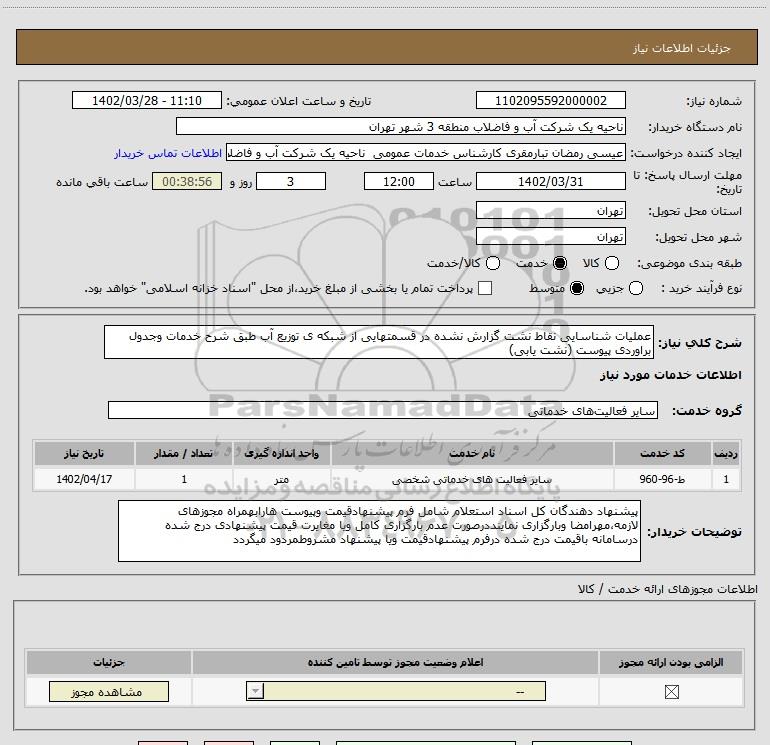
Task: Click buyer notes text area
Action: pyautogui.click(x=379, y=531)
